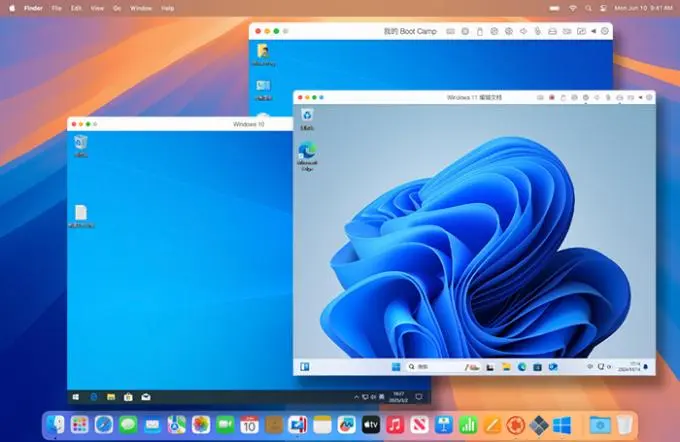Viewport: 680px width, 442px height.
Task: Toggle the sound speaker icon in Boot Camp toolbar
Action: point(523,31)
